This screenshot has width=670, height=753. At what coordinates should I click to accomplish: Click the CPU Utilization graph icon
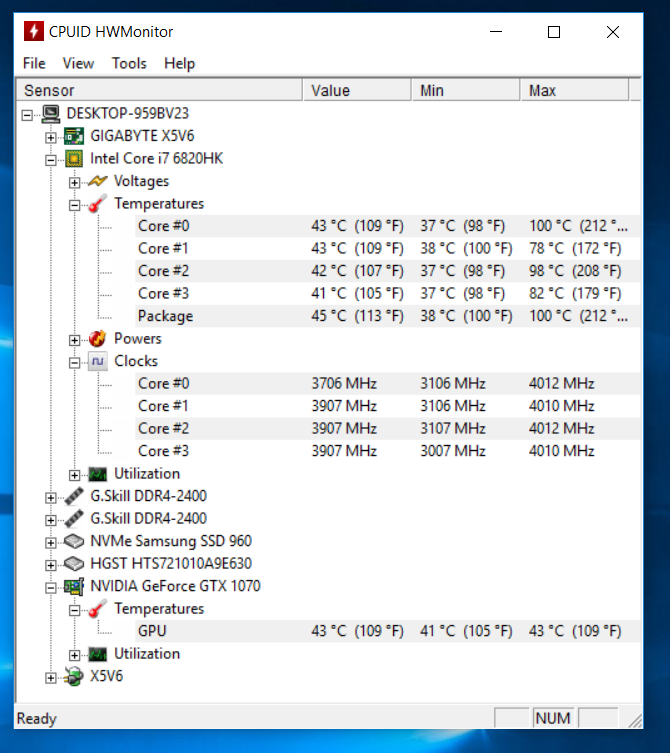(x=97, y=474)
